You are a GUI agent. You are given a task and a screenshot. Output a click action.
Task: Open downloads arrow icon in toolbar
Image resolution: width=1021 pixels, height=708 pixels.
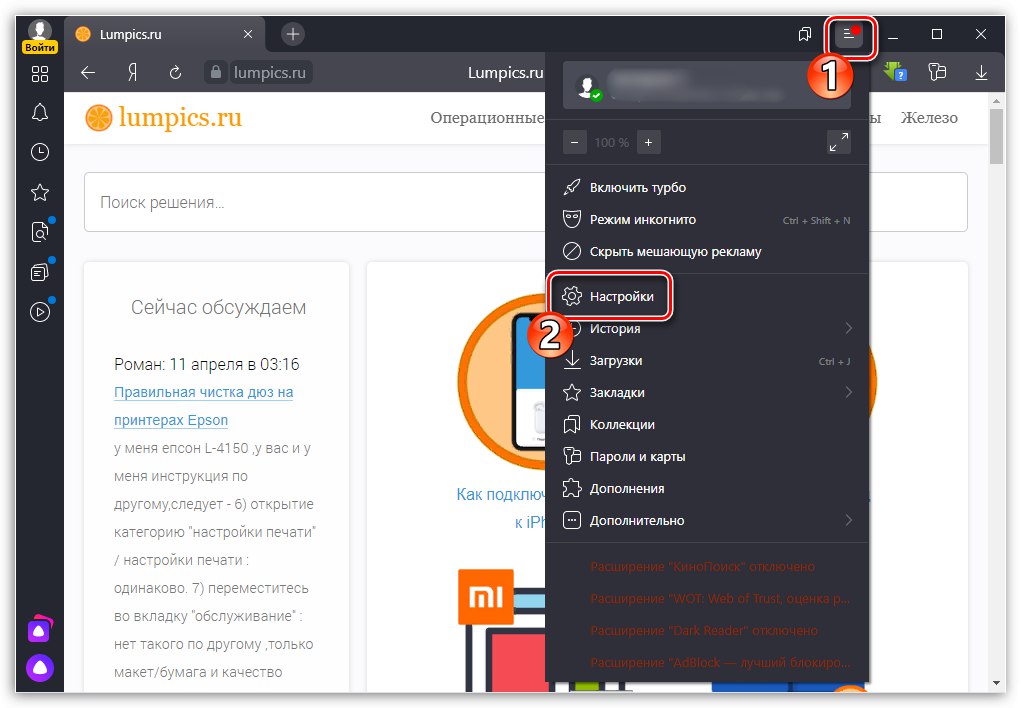point(981,72)
